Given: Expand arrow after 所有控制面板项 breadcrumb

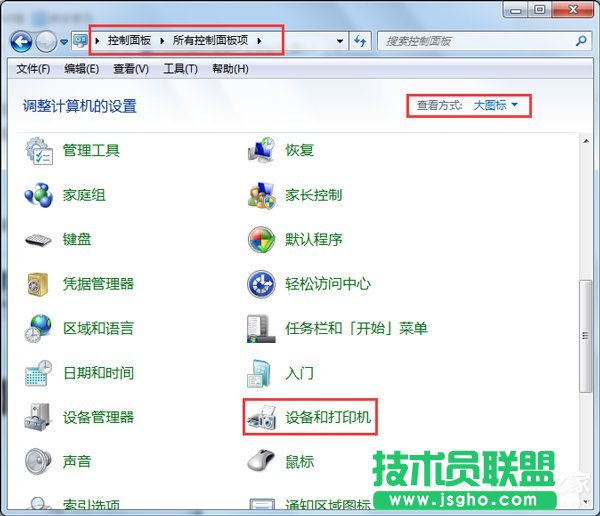Looking at the screenshot, I should (259, 41).
